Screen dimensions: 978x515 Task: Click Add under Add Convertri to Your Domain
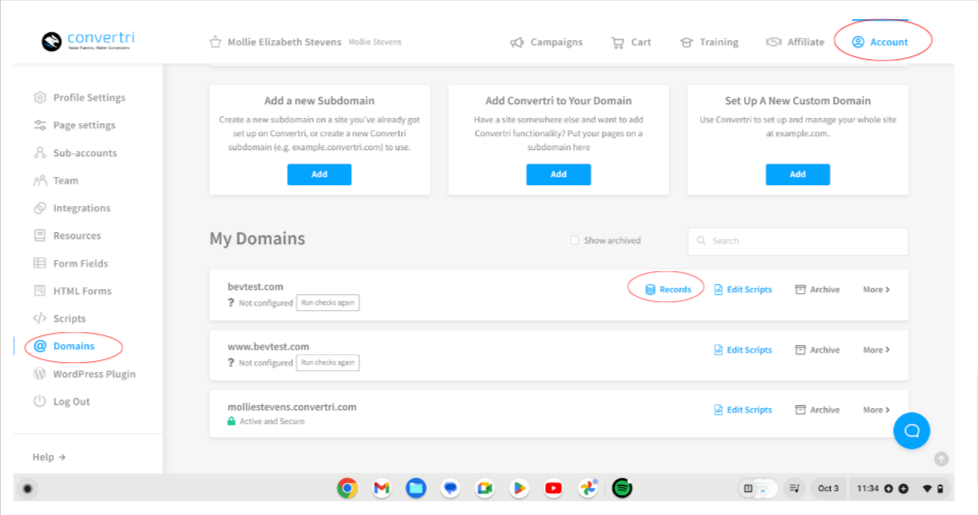click(558, 175)
